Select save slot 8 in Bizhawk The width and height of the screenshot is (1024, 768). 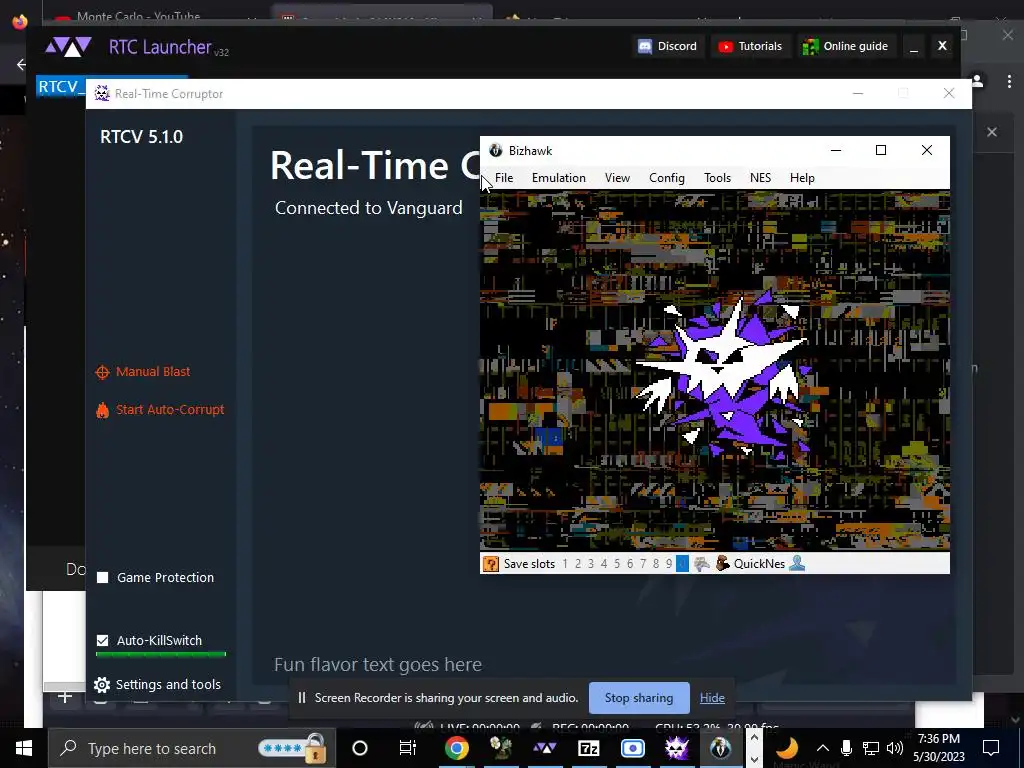pyautogui.click(x=656, y=564)
